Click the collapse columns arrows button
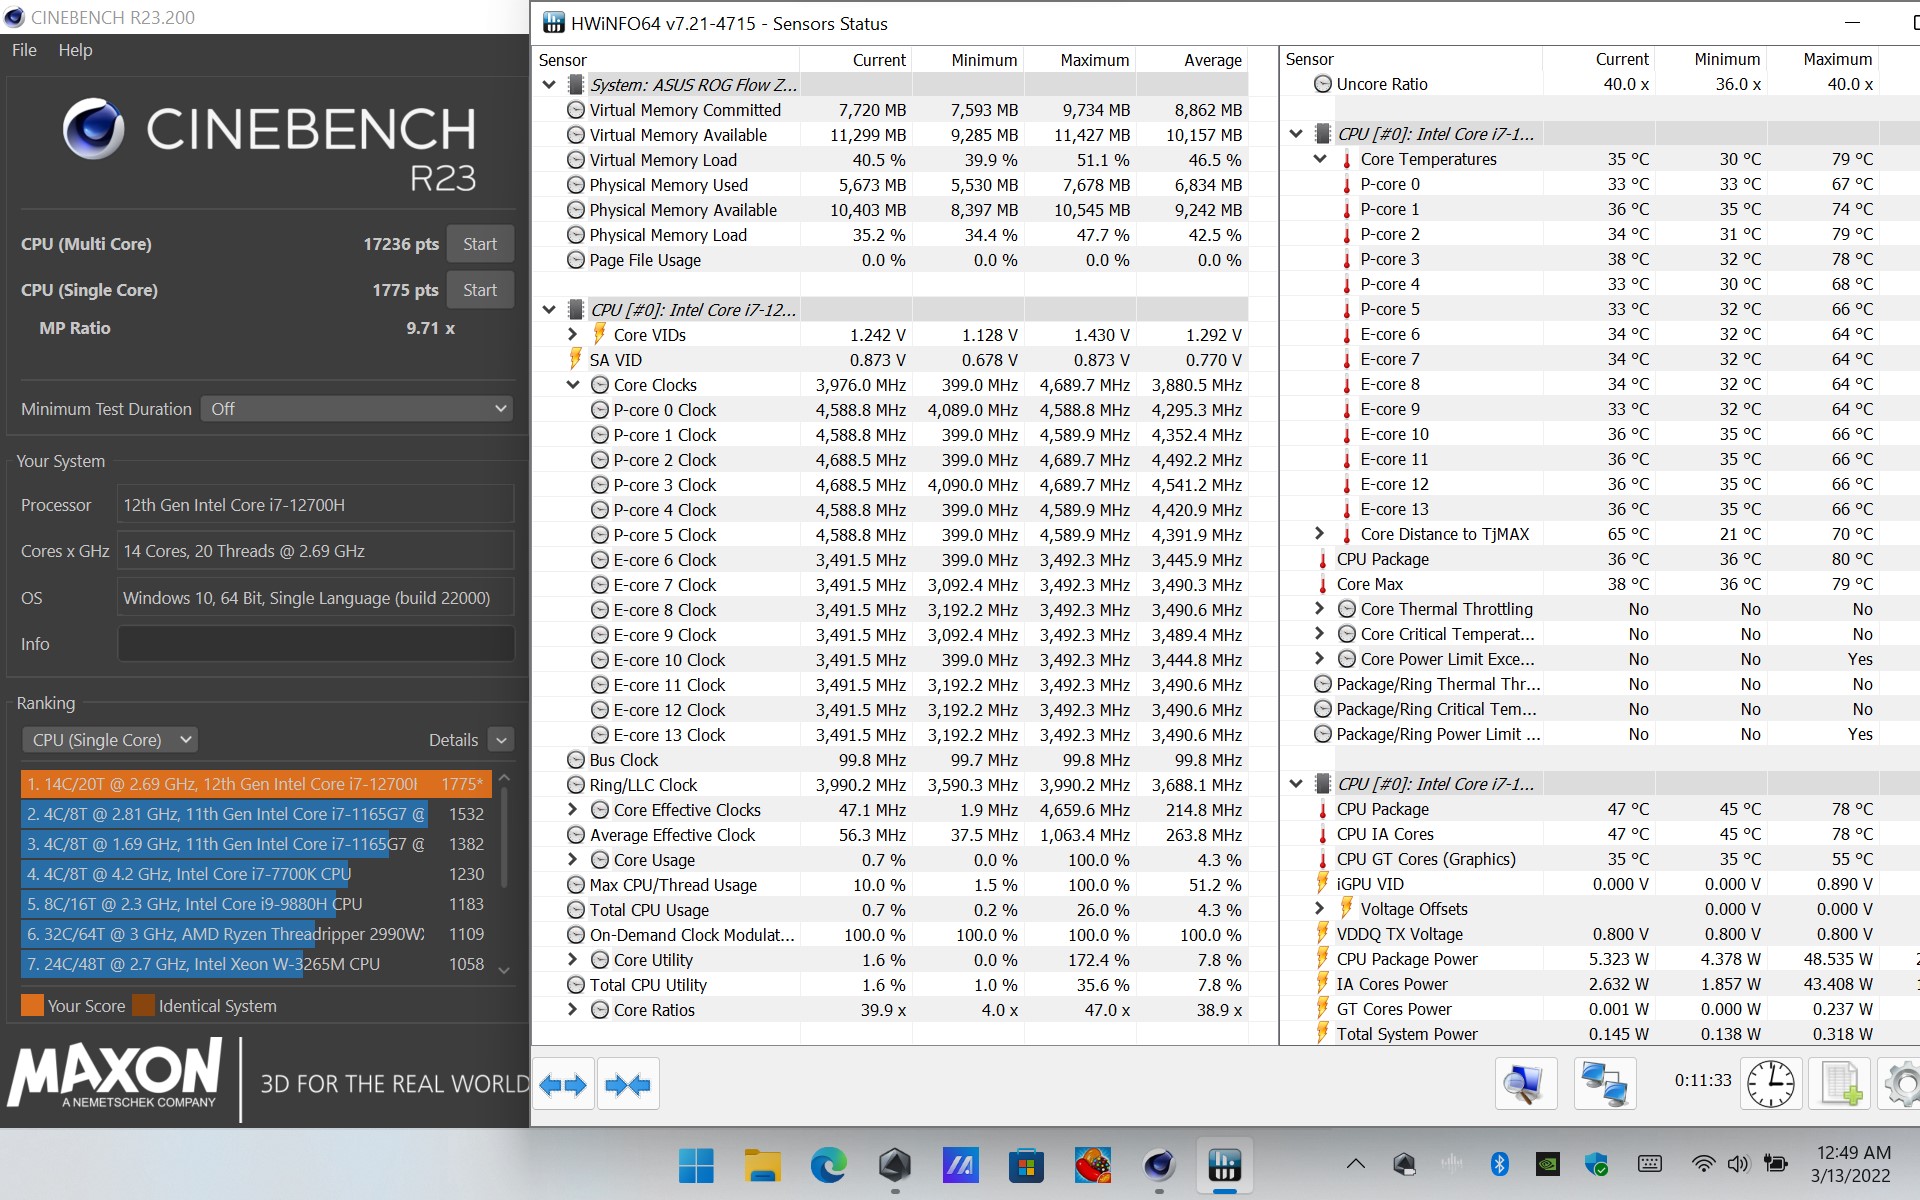The height and width of the screenshot is (1200, 1920). (628, 1084)
